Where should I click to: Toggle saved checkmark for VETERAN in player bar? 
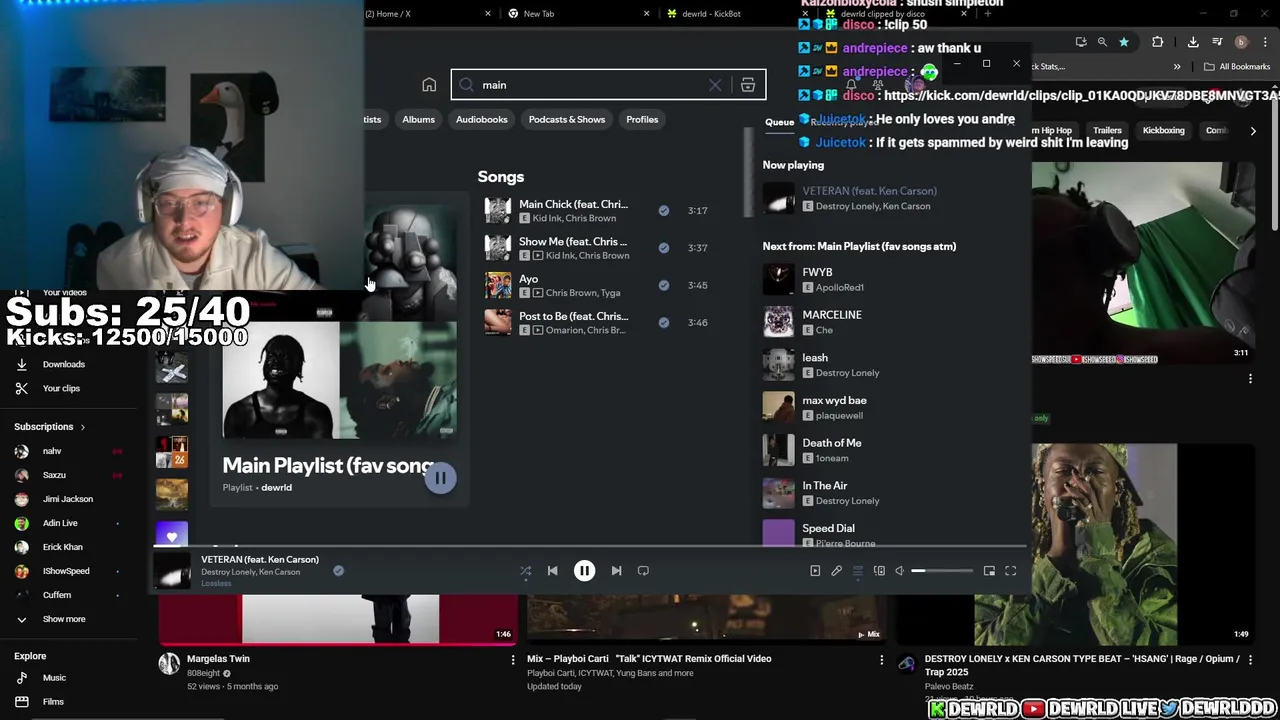click(338, 571)
